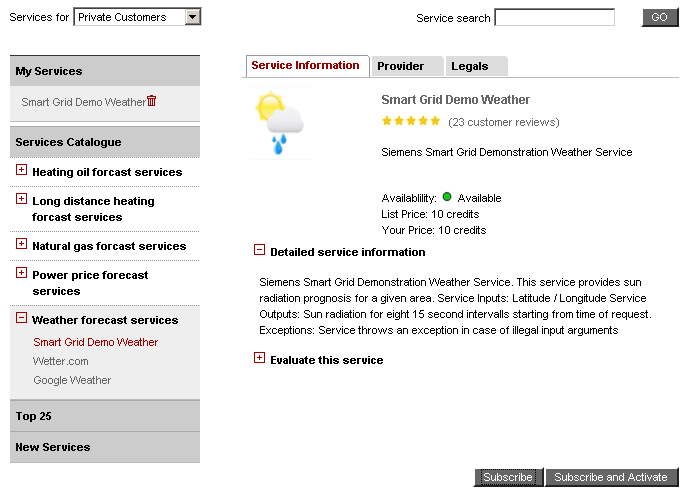This screenshot has height=492, width=683.
Task: Click the weather sun-and-rain service image
Action: coord(281,123)
